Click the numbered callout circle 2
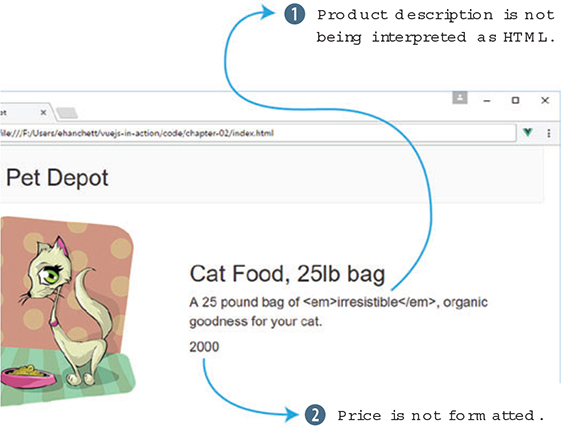The height and width of the screenshot is (427, 561). (x=315, y=415)
